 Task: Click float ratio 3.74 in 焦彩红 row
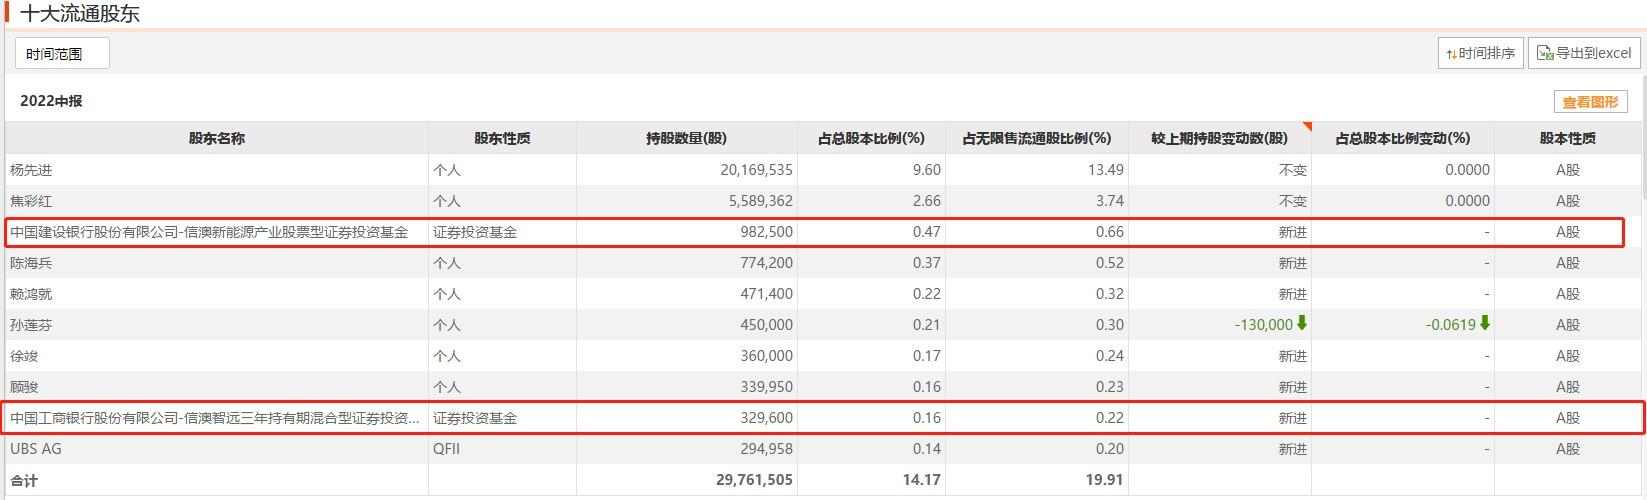[x=1110, y=201]
